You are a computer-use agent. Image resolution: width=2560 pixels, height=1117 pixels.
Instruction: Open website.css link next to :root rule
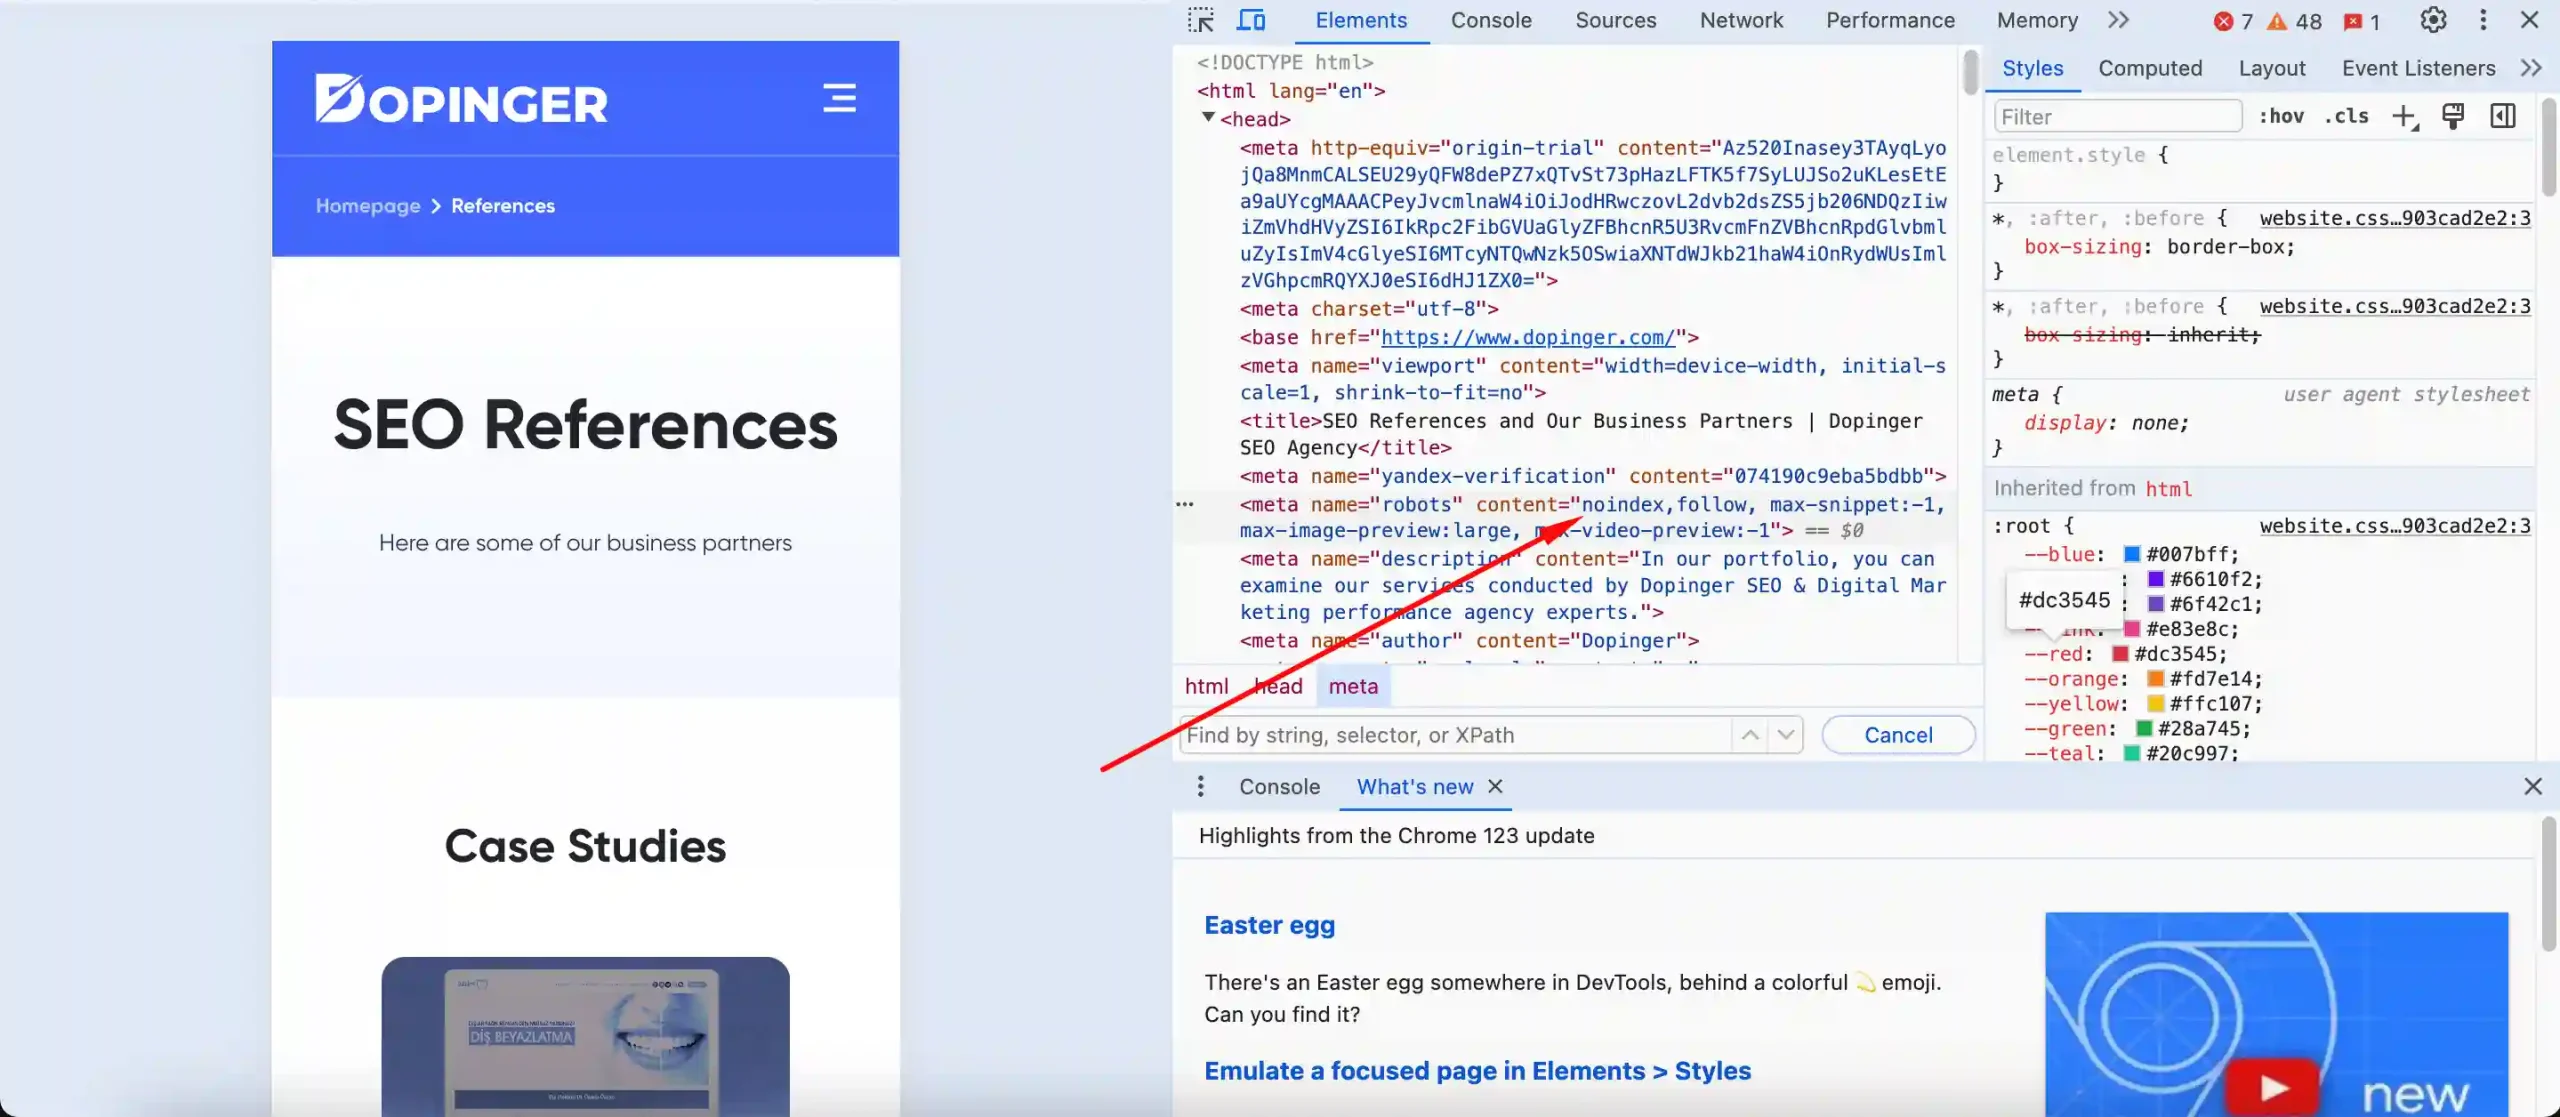[x=2395, y=525]
